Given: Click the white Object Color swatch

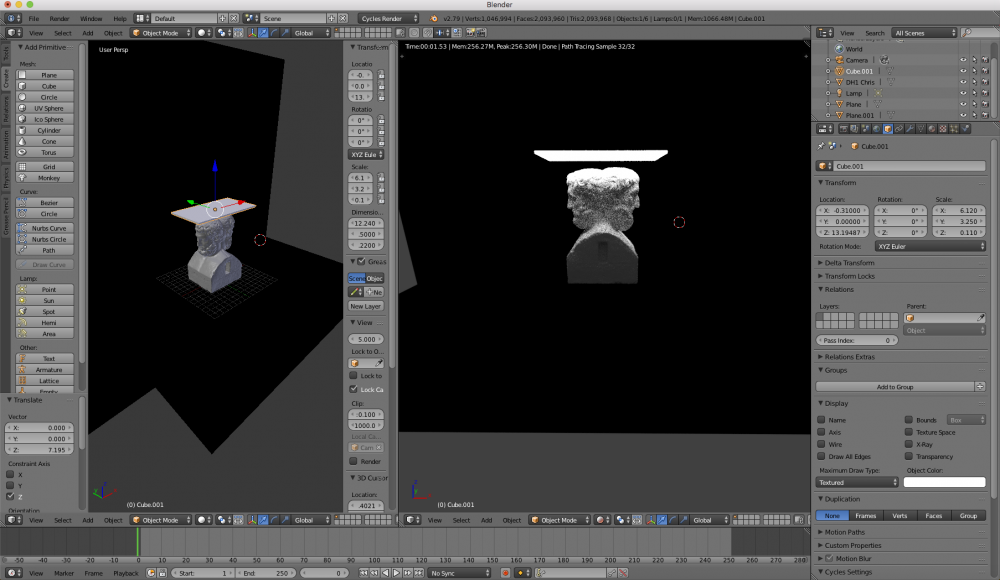Looking at the screenshot, I should click(944, 482).
